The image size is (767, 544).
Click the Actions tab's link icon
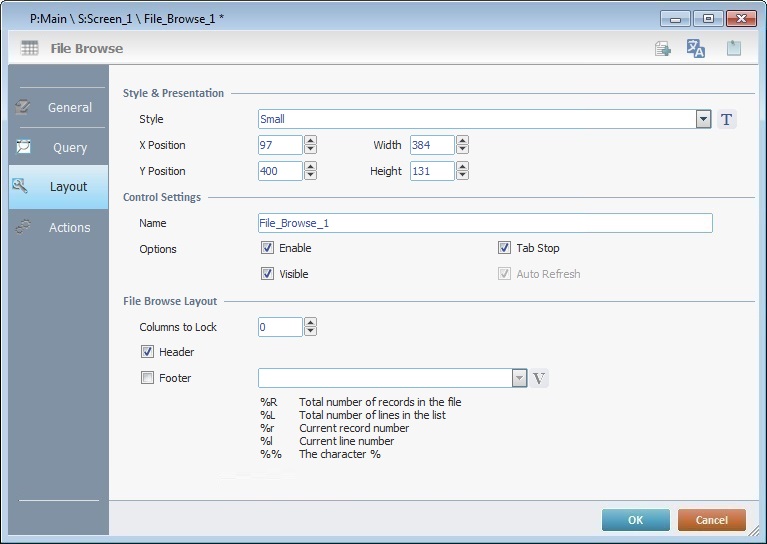(x=24, y=227)
